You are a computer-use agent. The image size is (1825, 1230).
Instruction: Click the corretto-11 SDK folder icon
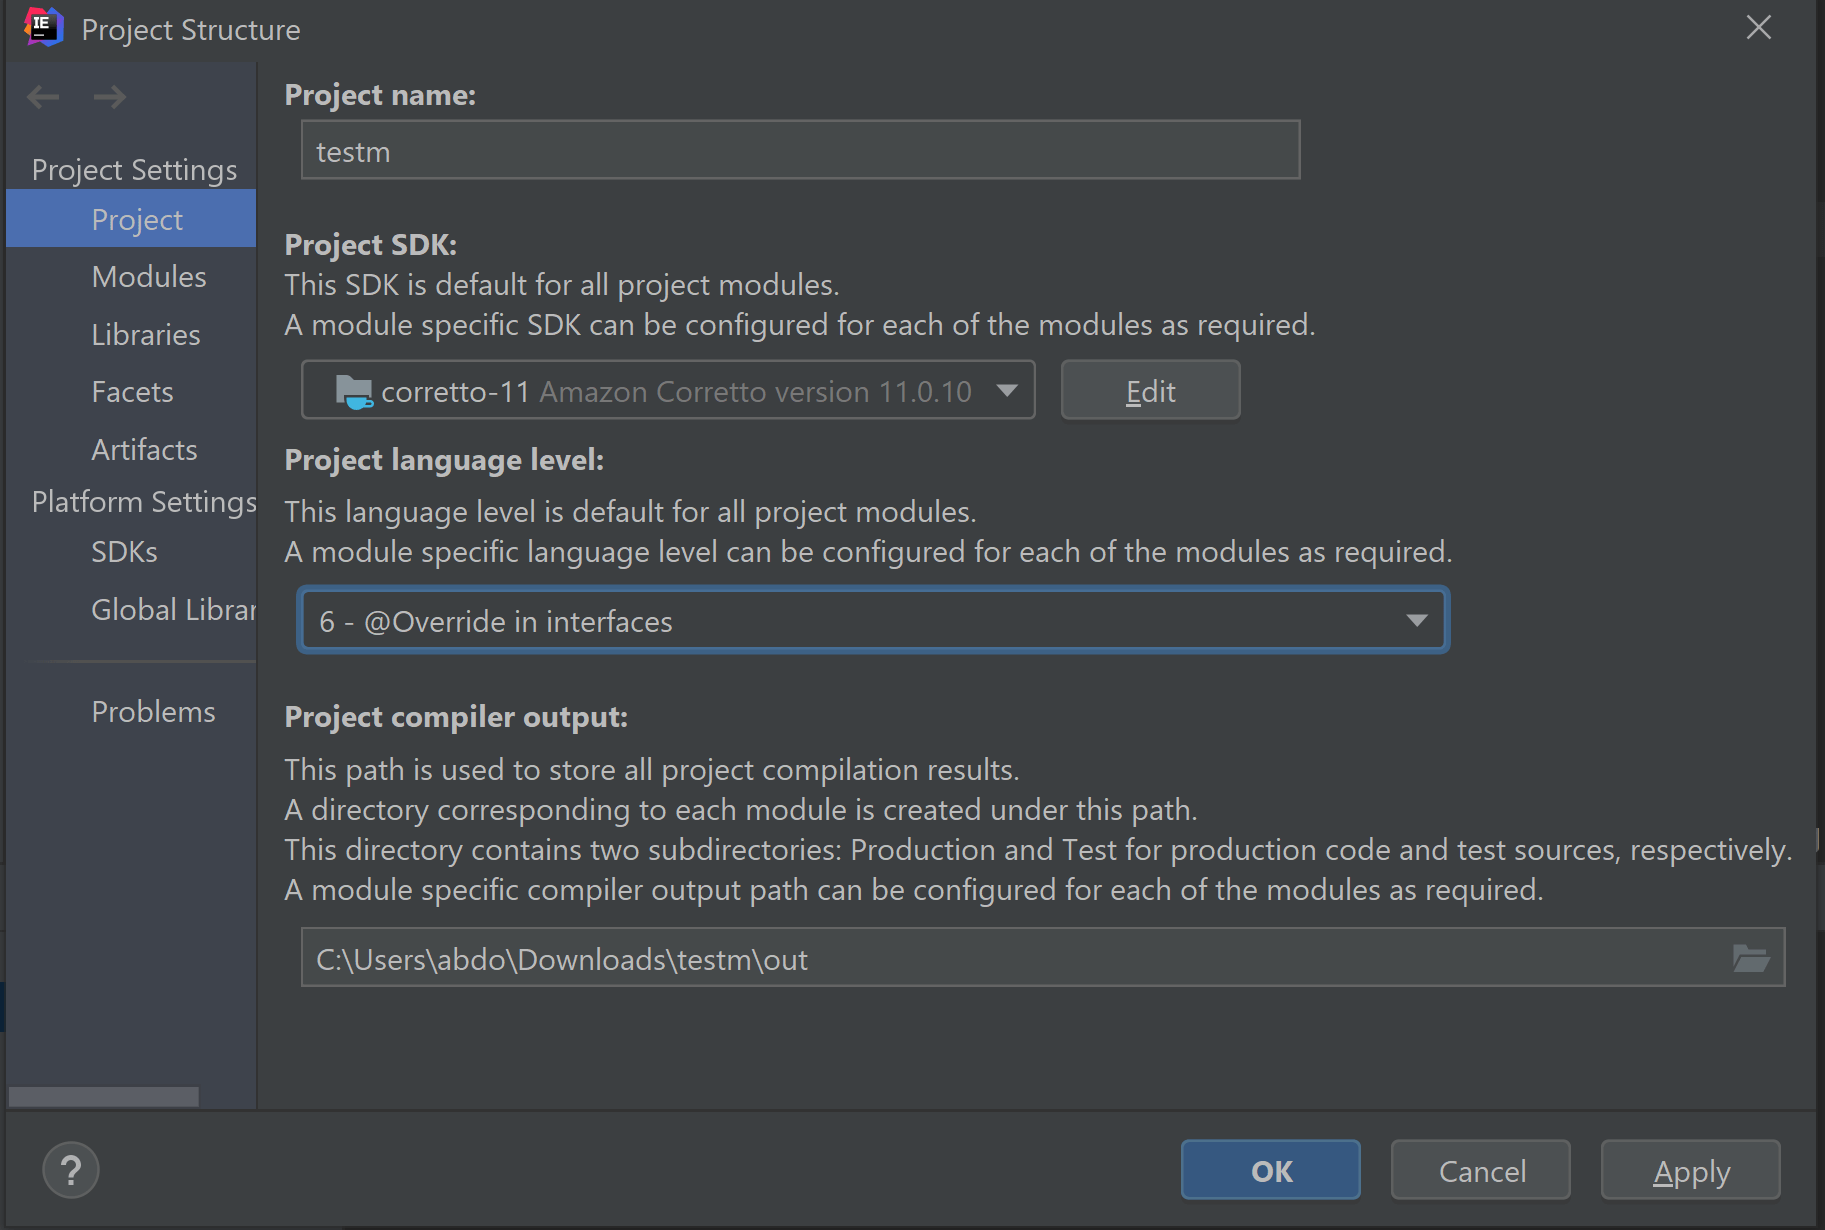click(352, 390)
